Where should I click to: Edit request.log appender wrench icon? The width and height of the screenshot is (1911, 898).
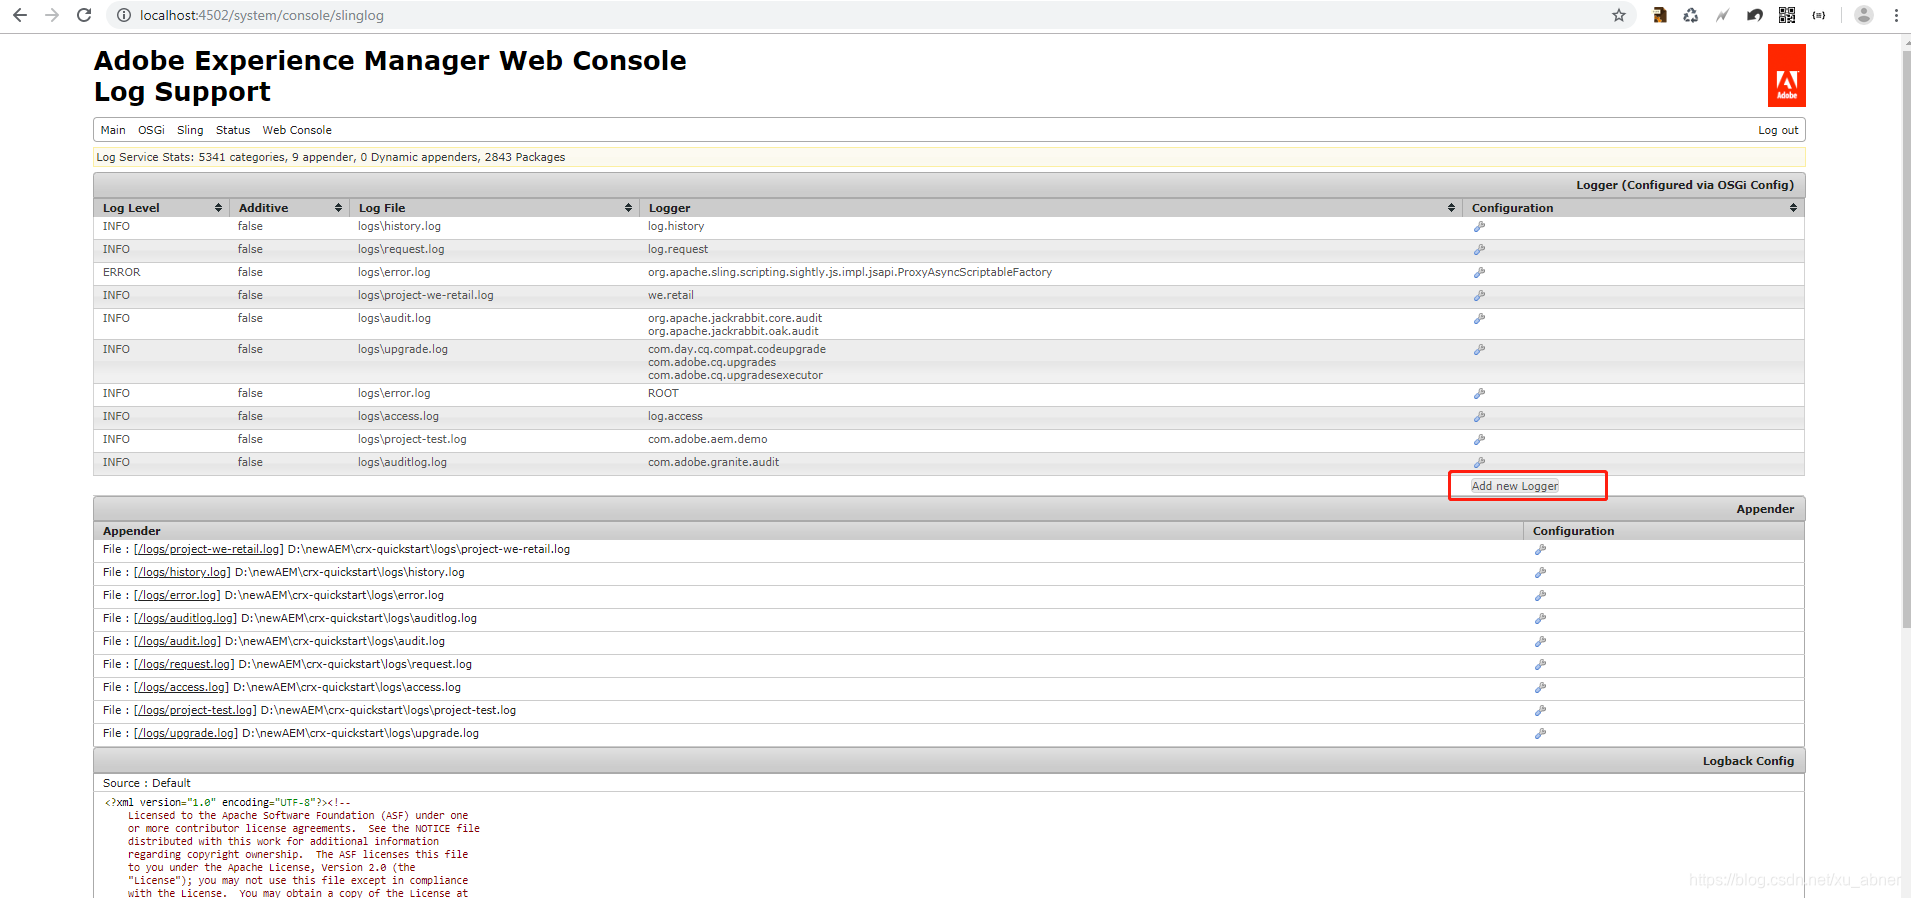point(1540,665)
